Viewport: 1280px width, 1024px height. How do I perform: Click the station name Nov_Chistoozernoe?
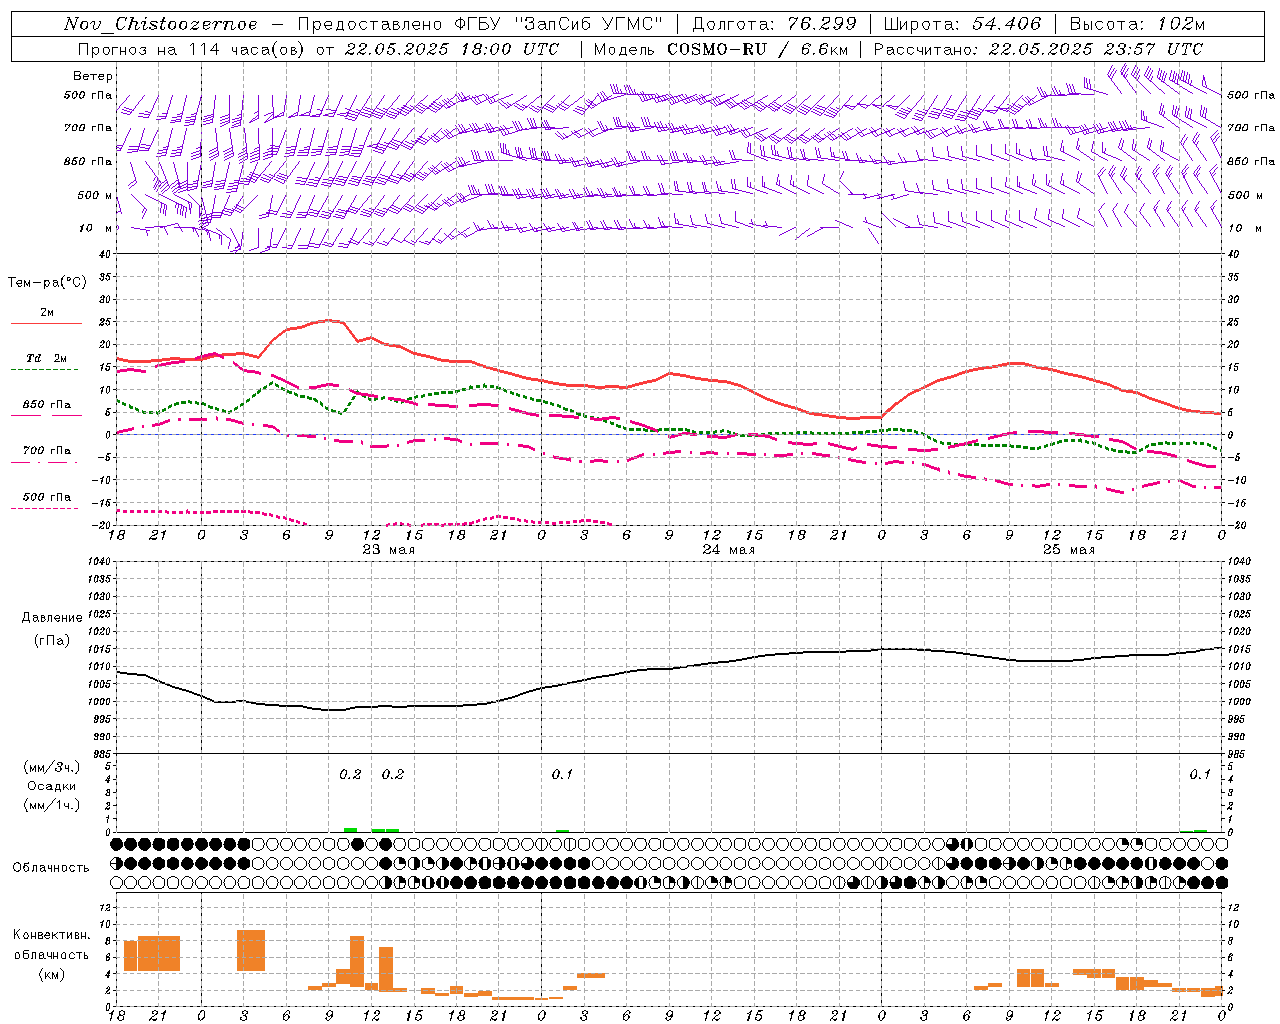coord(161,24)
